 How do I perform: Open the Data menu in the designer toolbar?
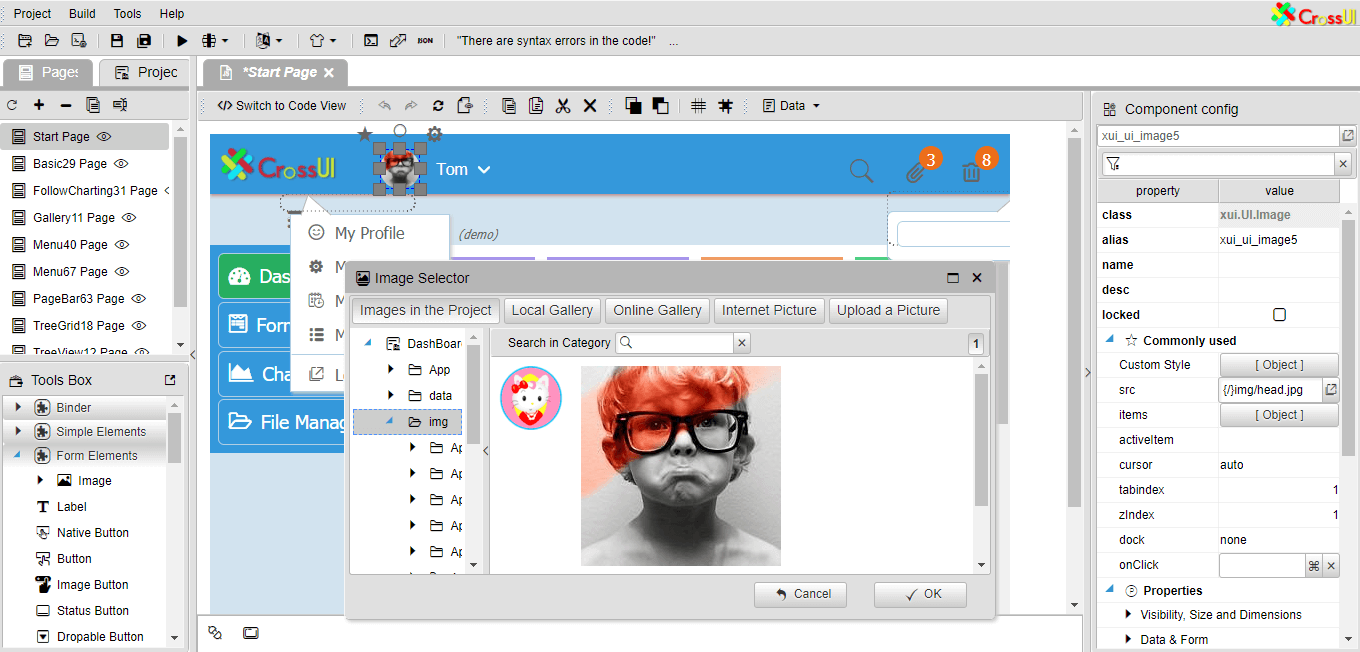coord(790,105)
